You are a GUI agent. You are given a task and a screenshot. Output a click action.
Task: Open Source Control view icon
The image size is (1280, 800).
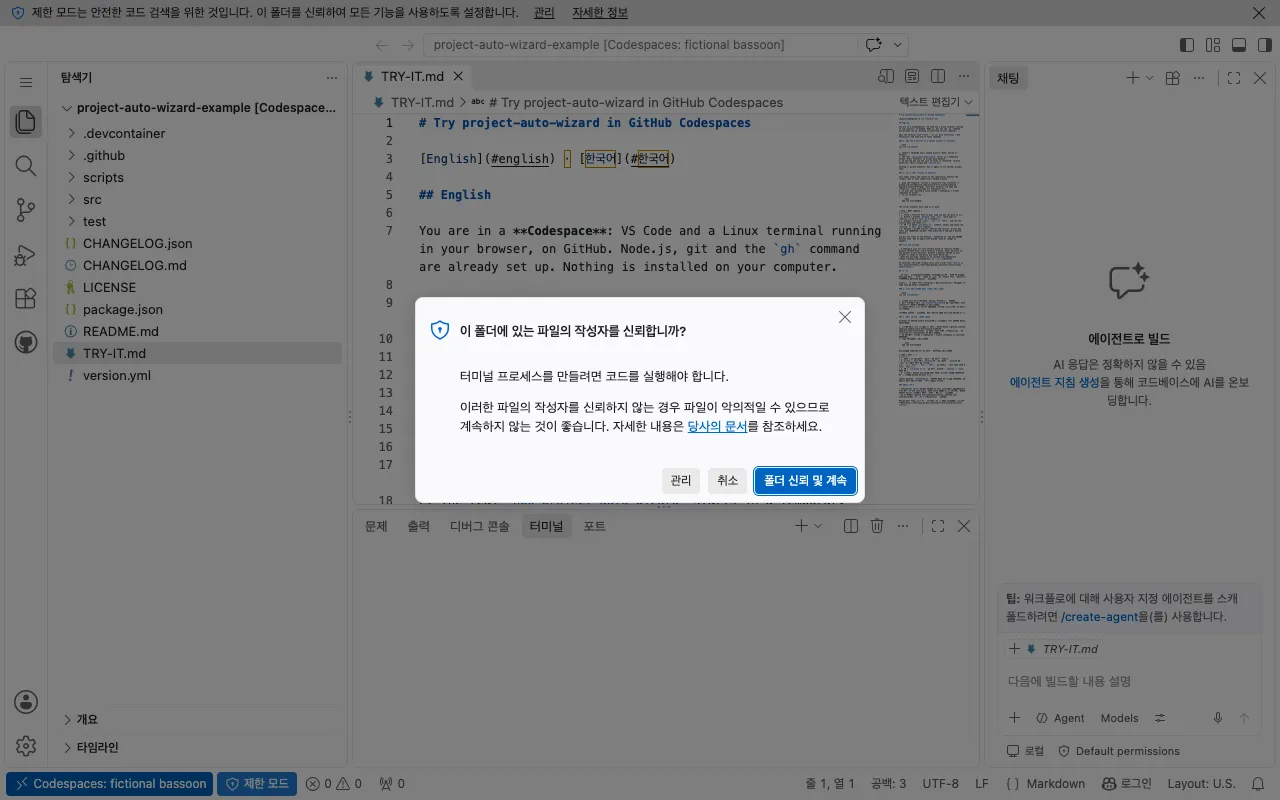tap(26, 210)
